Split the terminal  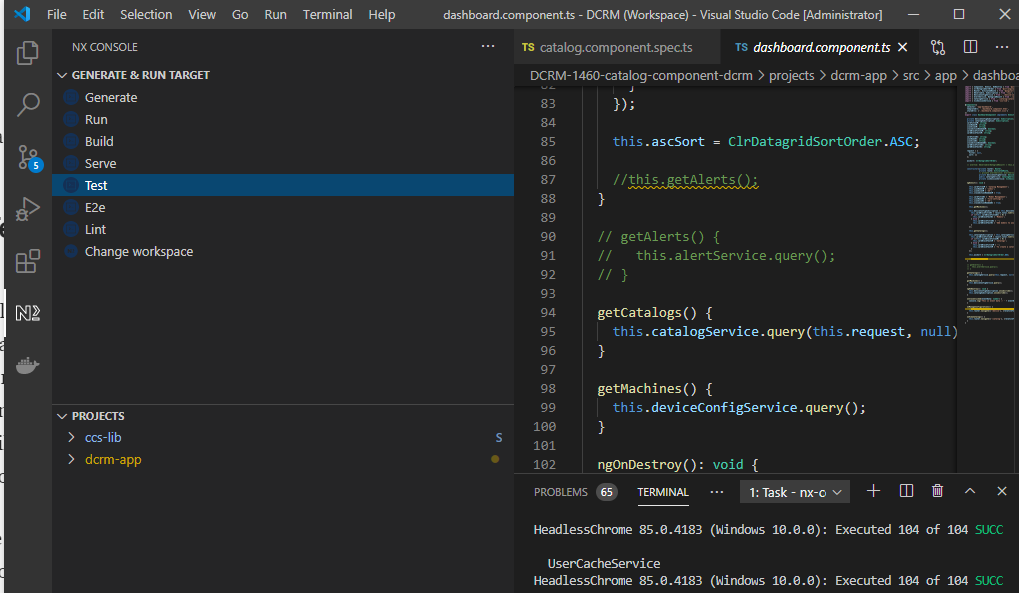pos(906,490)
